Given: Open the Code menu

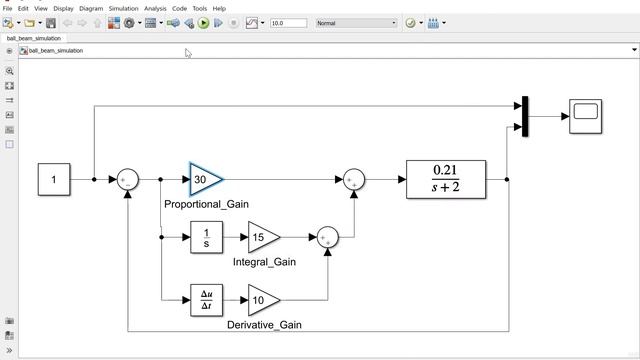Looking at the screenshot, I should [x=179, y=8].
